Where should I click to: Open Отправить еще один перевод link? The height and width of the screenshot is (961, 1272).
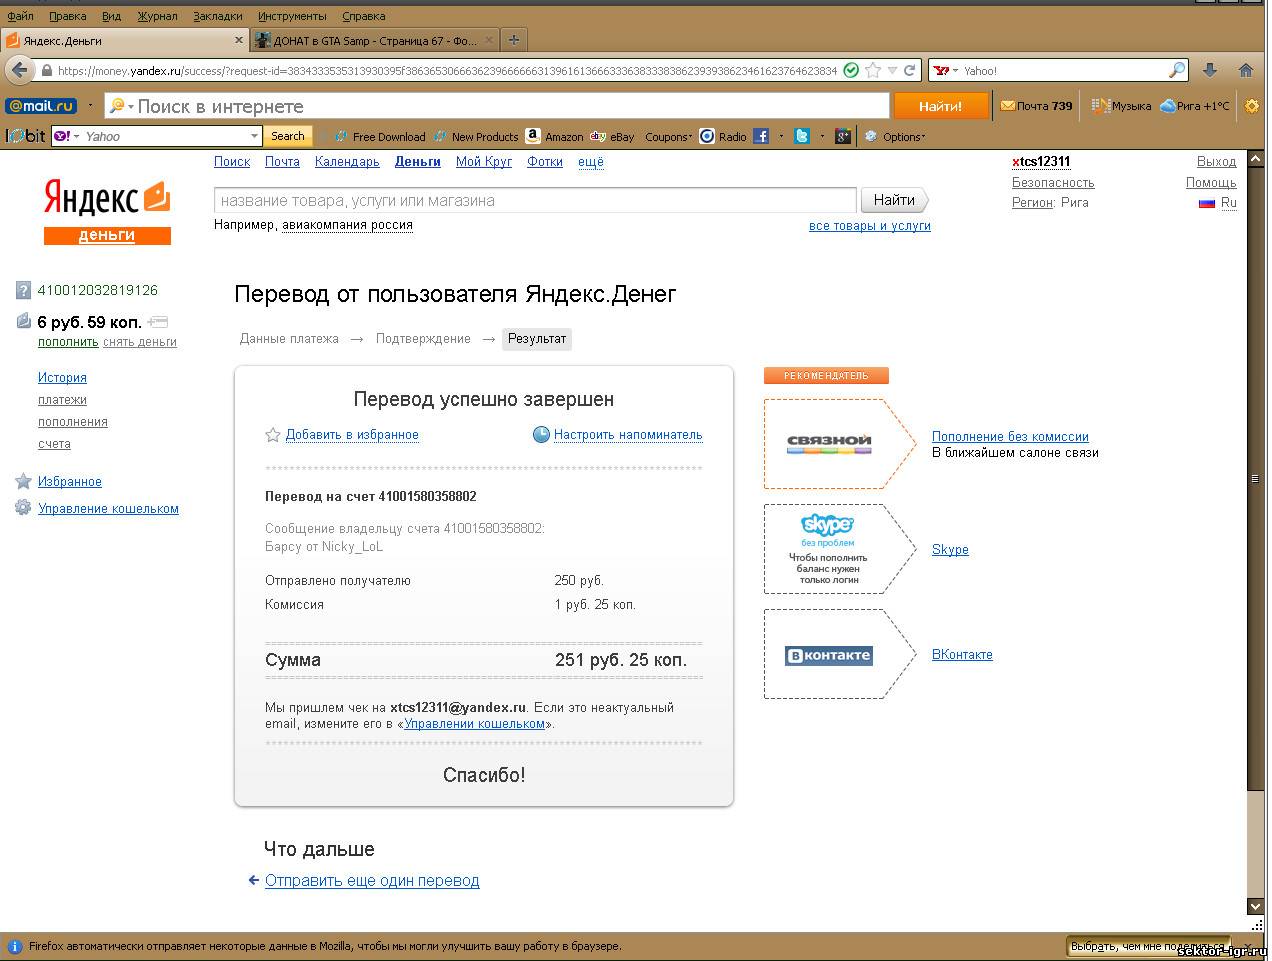372,881
